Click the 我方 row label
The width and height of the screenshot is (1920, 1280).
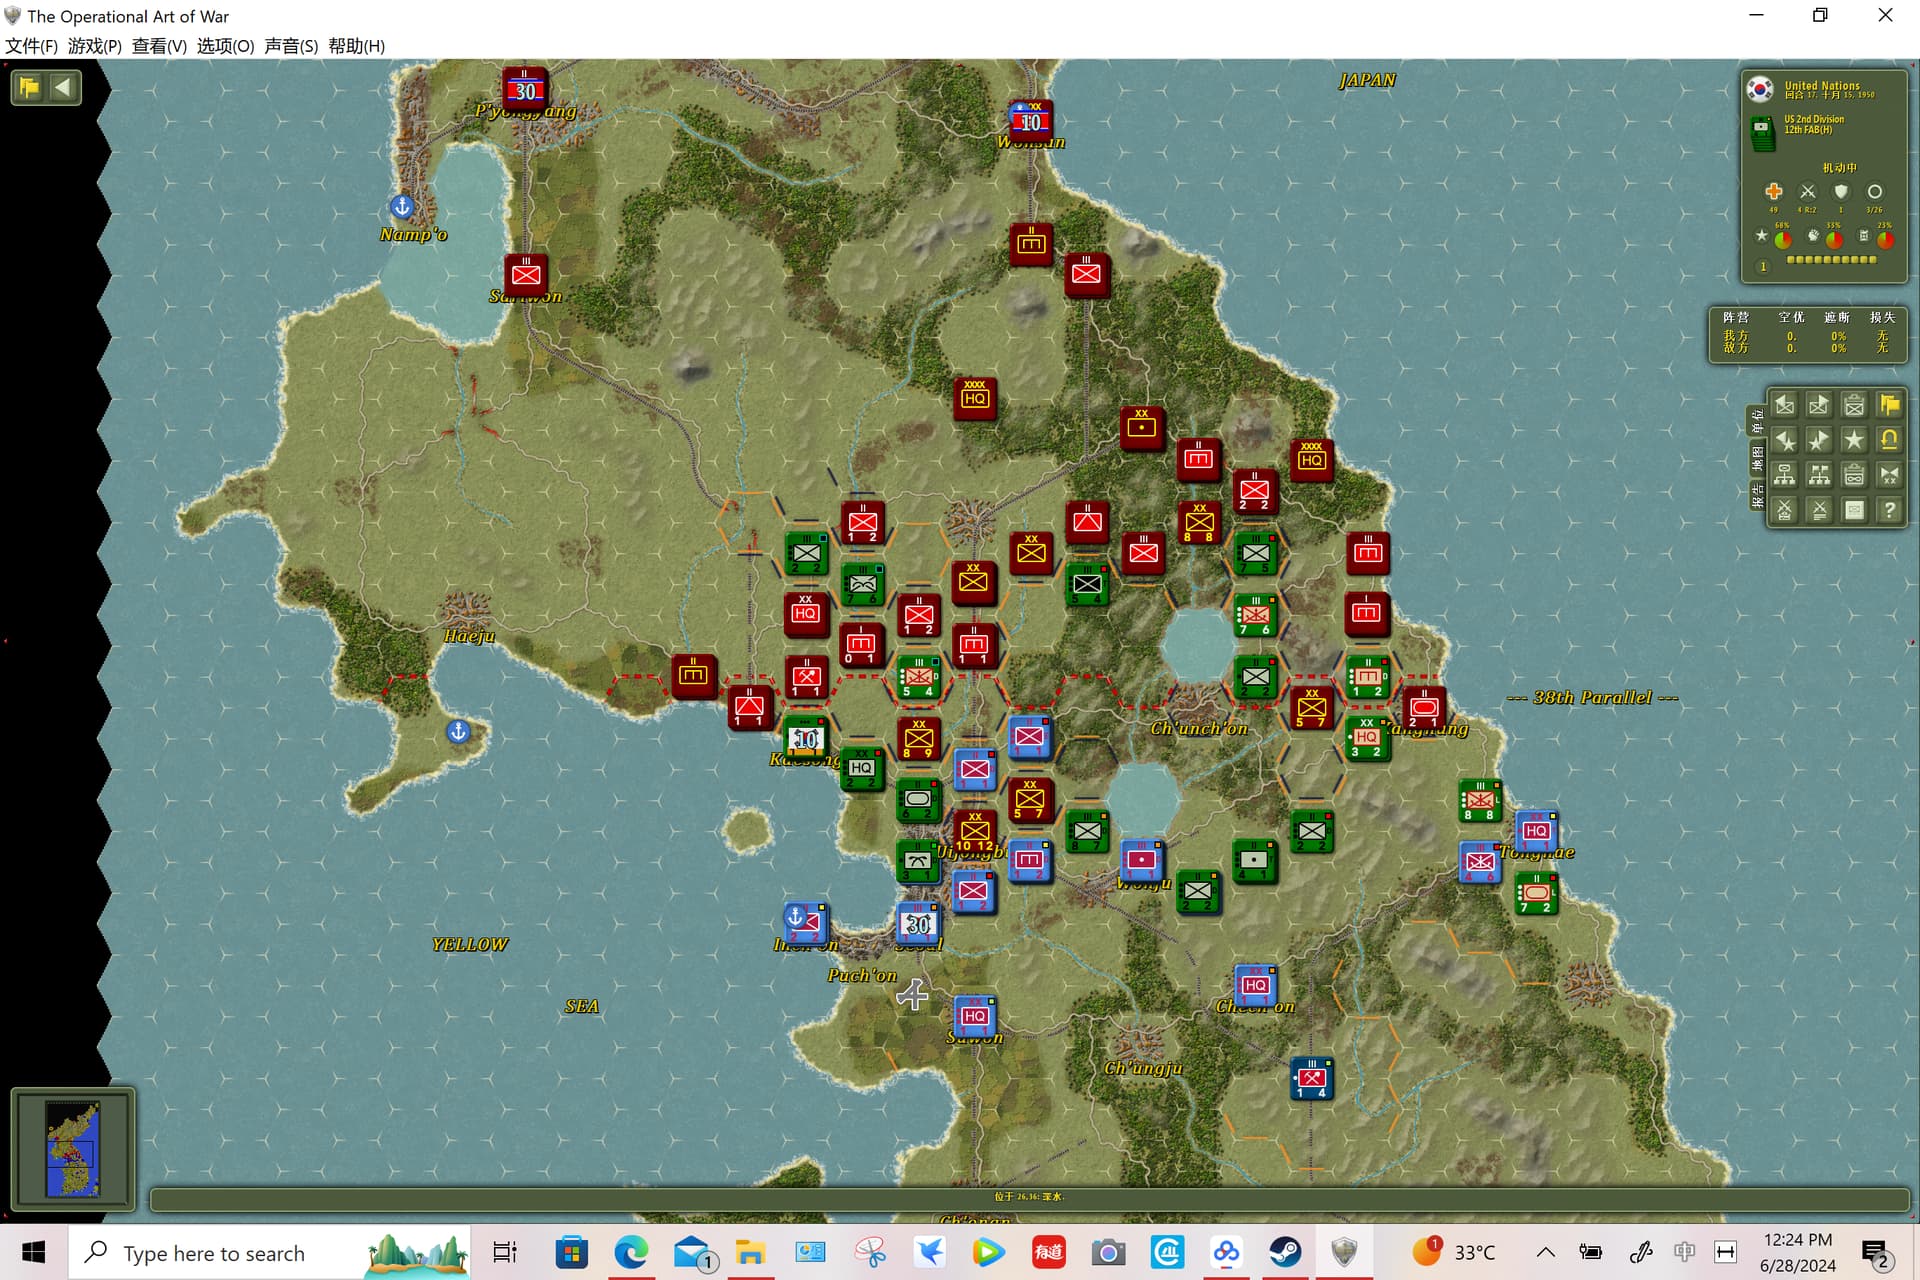click(x=1736, y=336)
